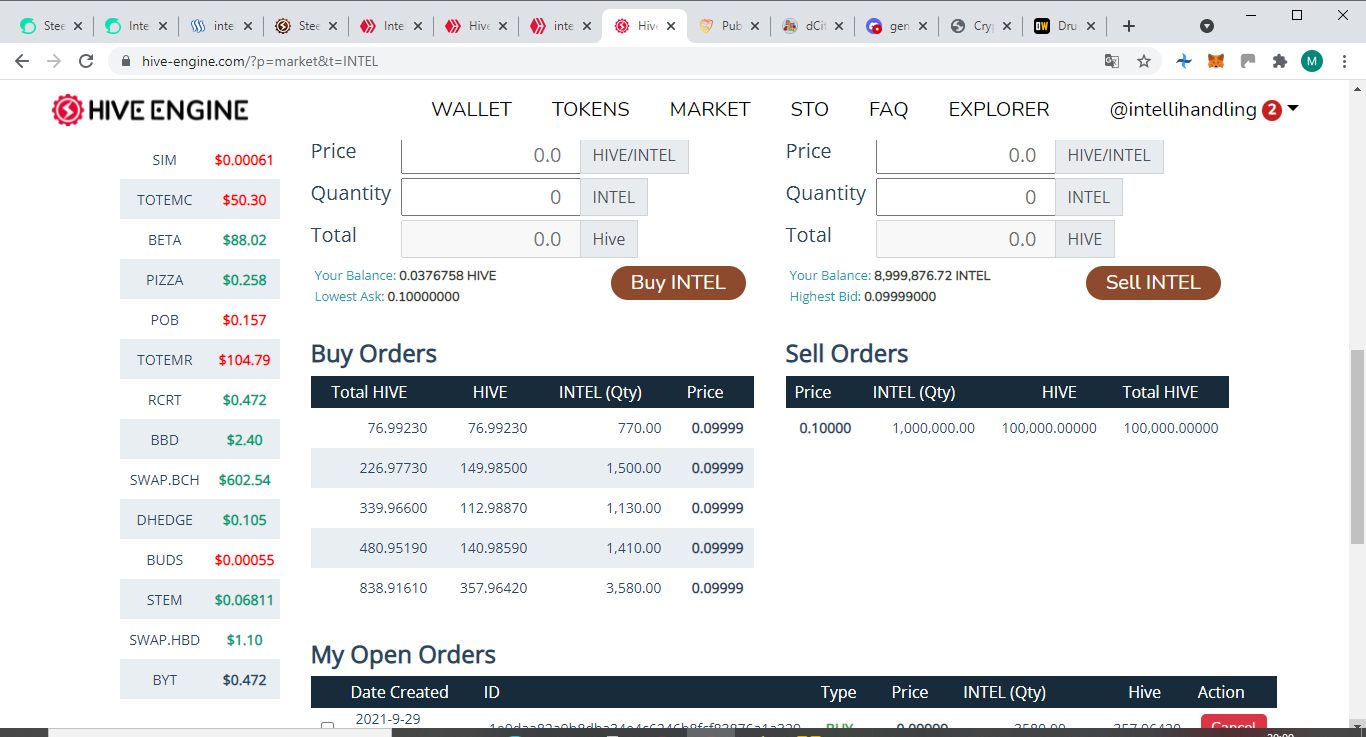
Task: Focus the sell Price input field
Action: click(966, 155)
